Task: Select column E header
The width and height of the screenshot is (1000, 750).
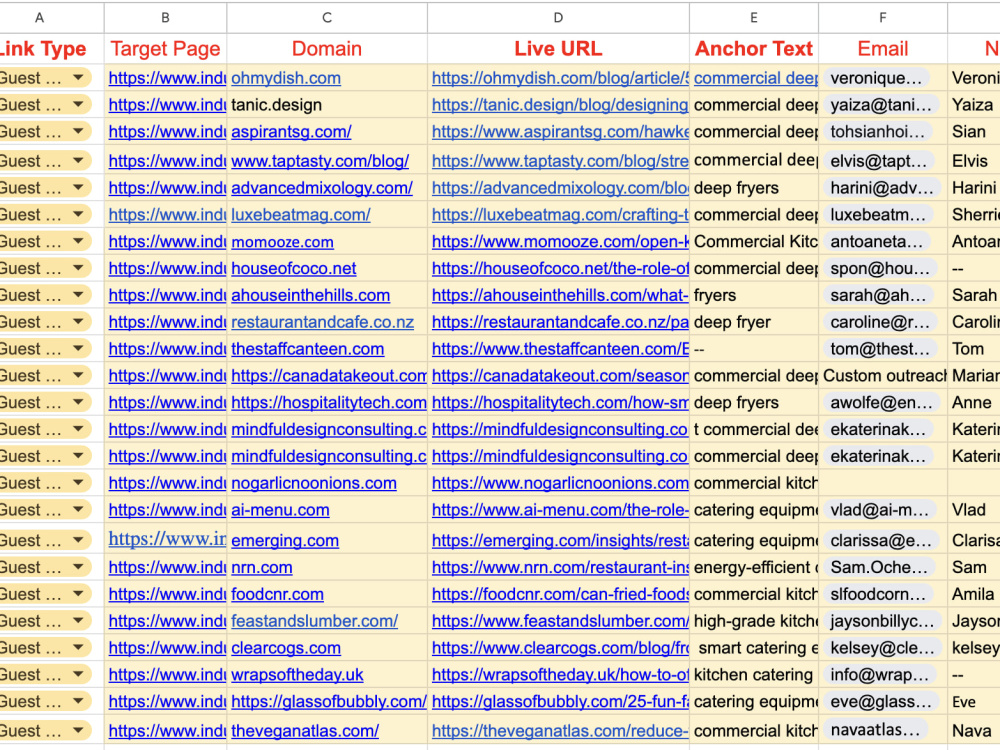Action: pyautogui.click(x=754, y=18)
